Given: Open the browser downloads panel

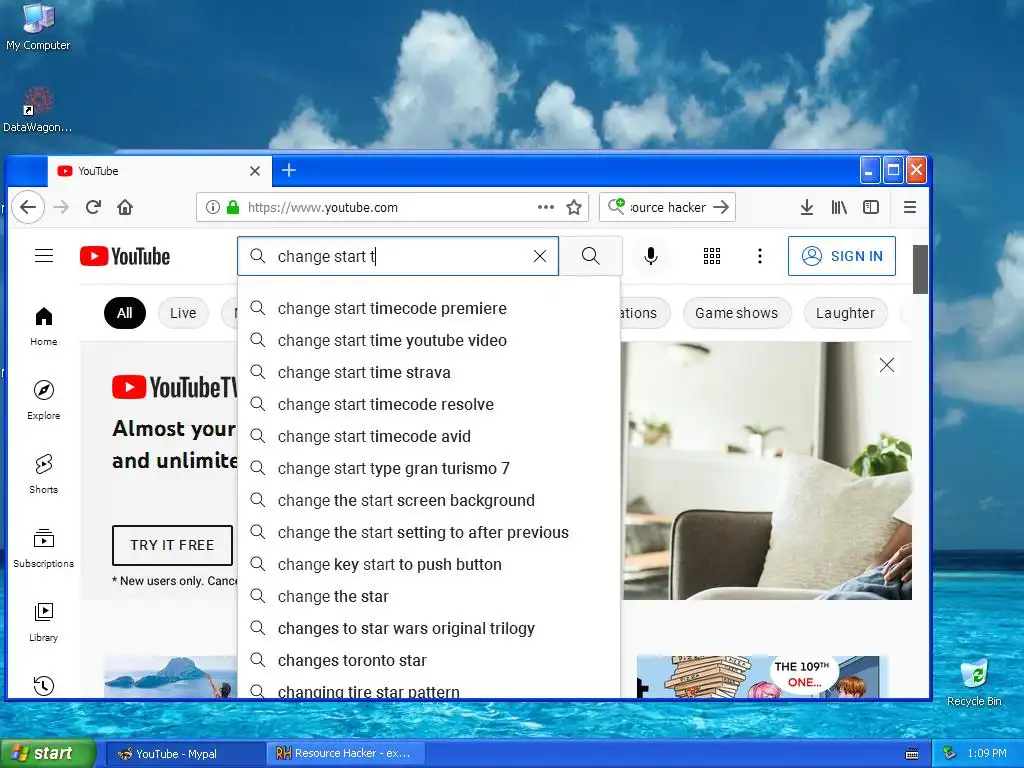Looking at the screenshot, I should pos(807,208).
